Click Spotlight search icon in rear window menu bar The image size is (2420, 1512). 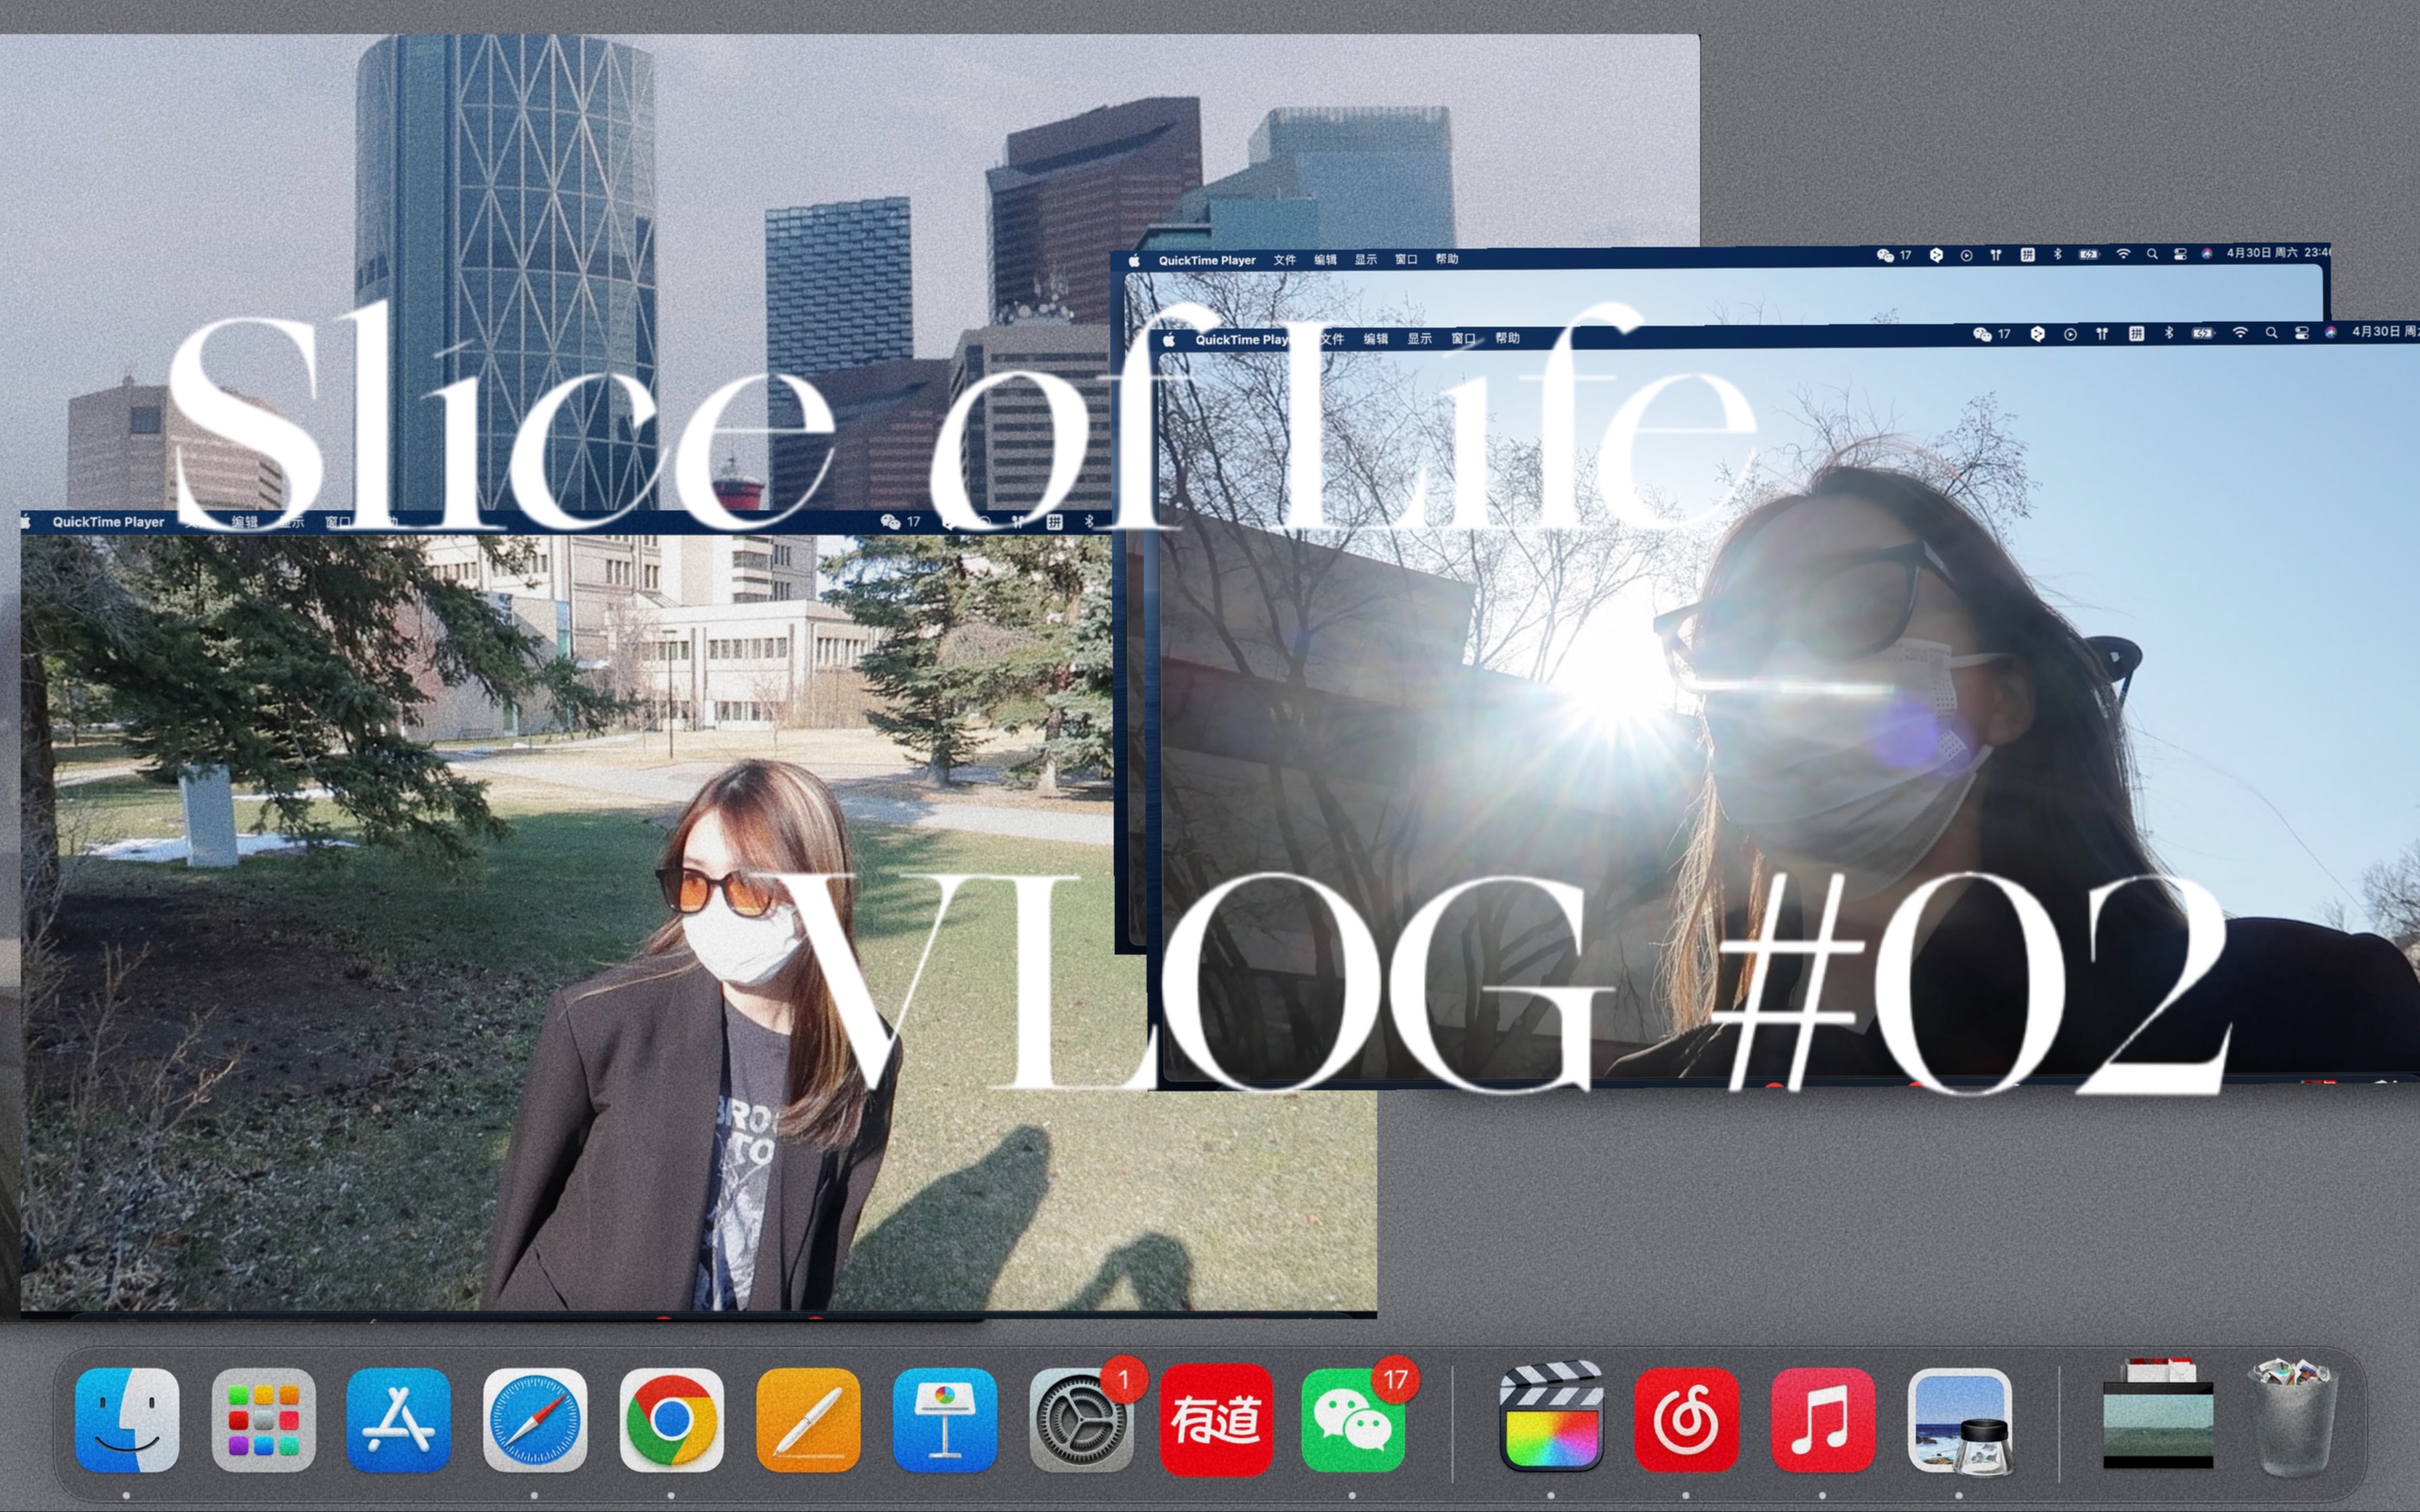click(x=2152, y=254)
